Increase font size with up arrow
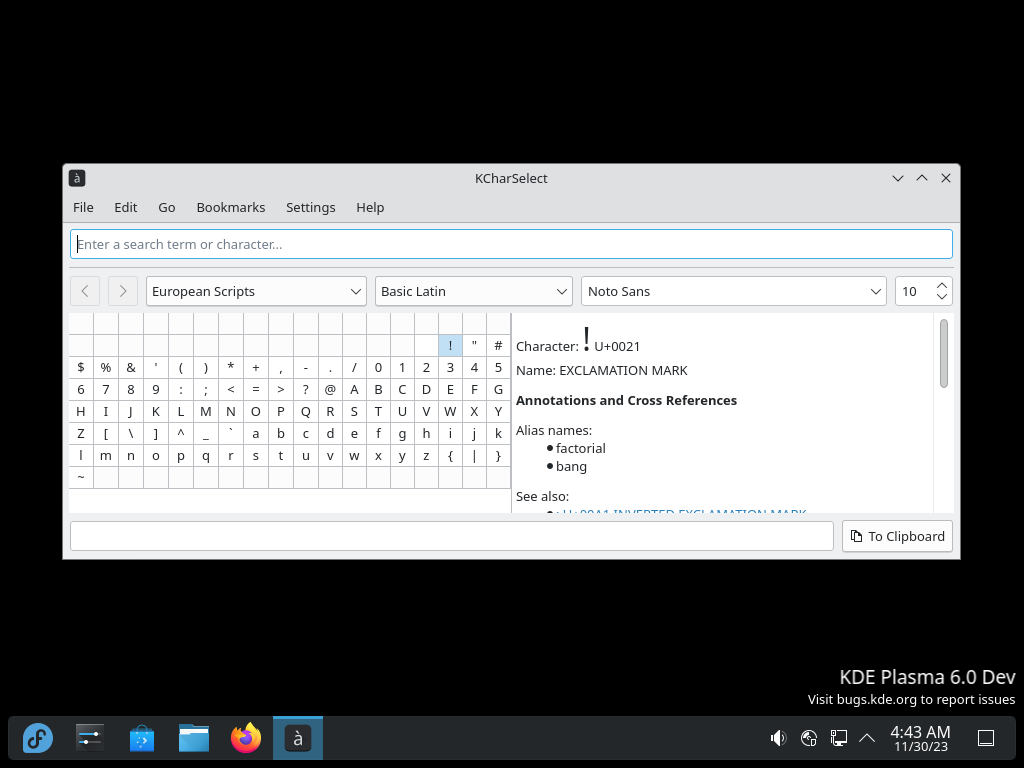The width and height of the screenshot is (1024, 768). coord(942,286)
